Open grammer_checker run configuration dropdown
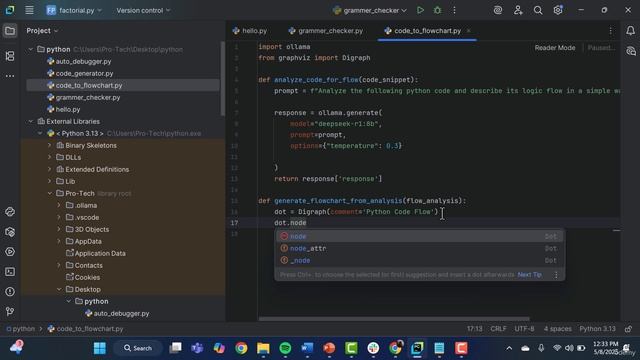The image size is (640, 360). tap(370, 10)
